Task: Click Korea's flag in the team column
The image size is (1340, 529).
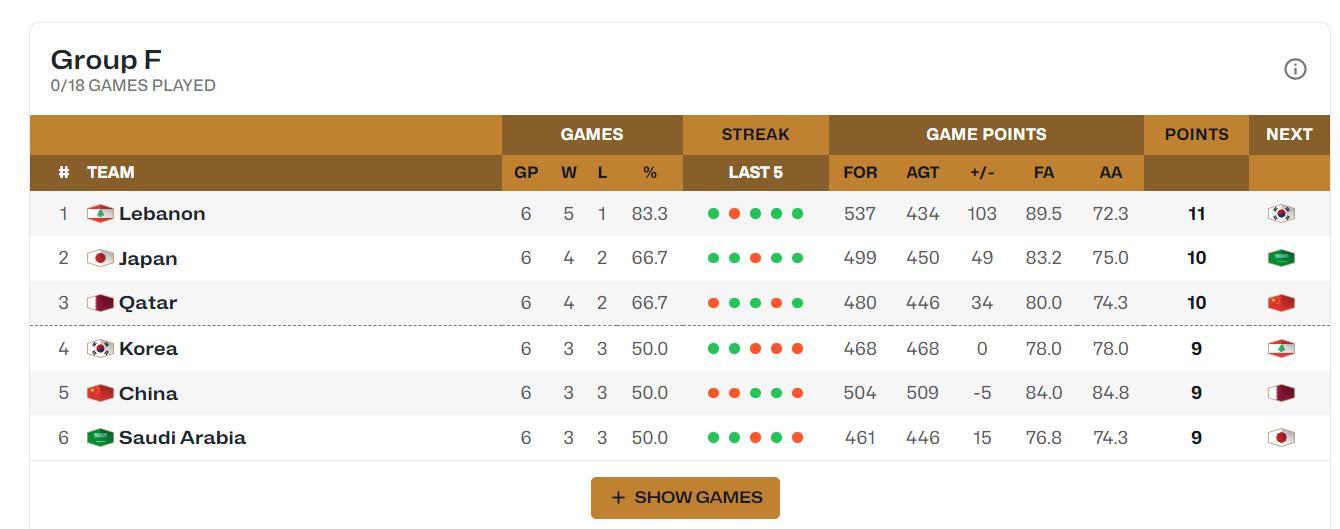Action: click(100, 348)
